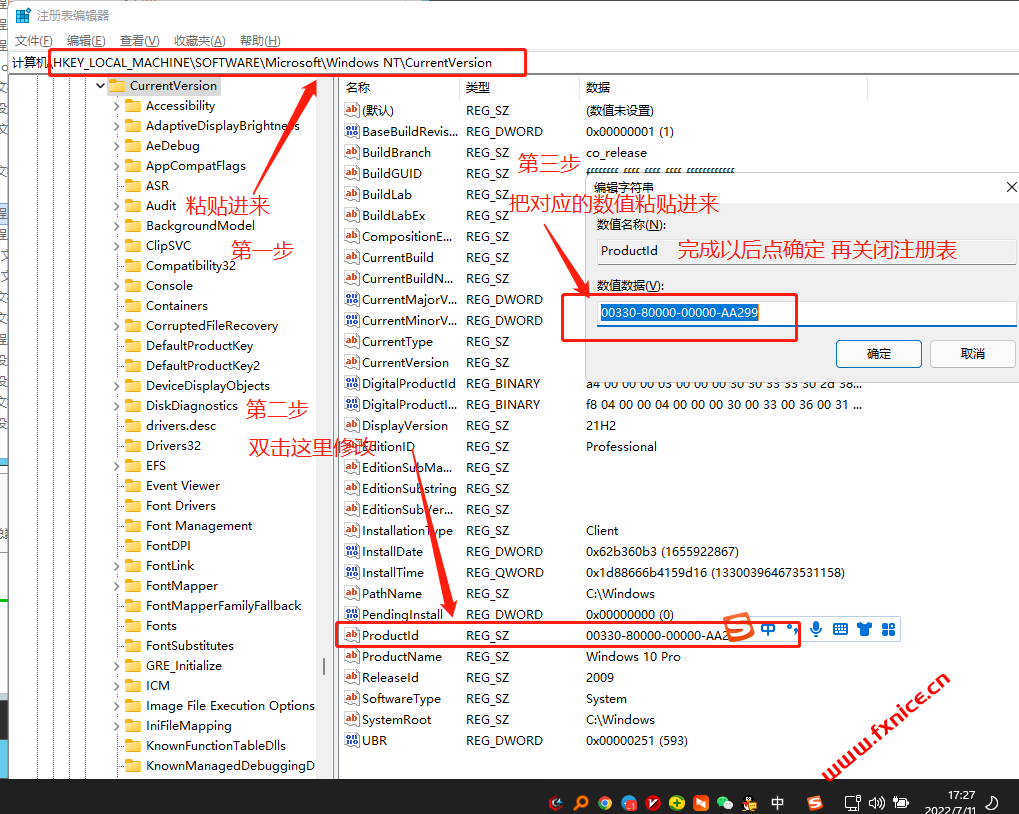The width and height of the screenshot is (1019, 814).
Task: Open the 查看(V) menu
Action: tap(140, 41)
